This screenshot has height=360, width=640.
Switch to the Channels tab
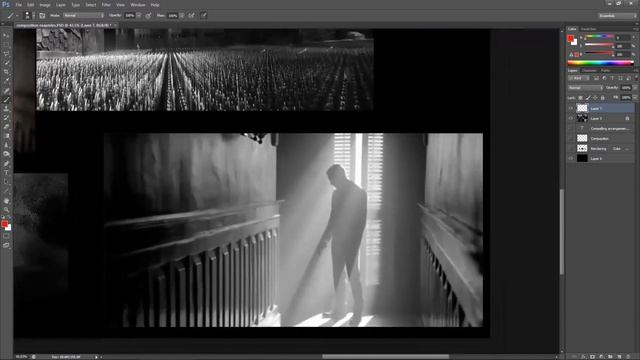click(589, 70)
